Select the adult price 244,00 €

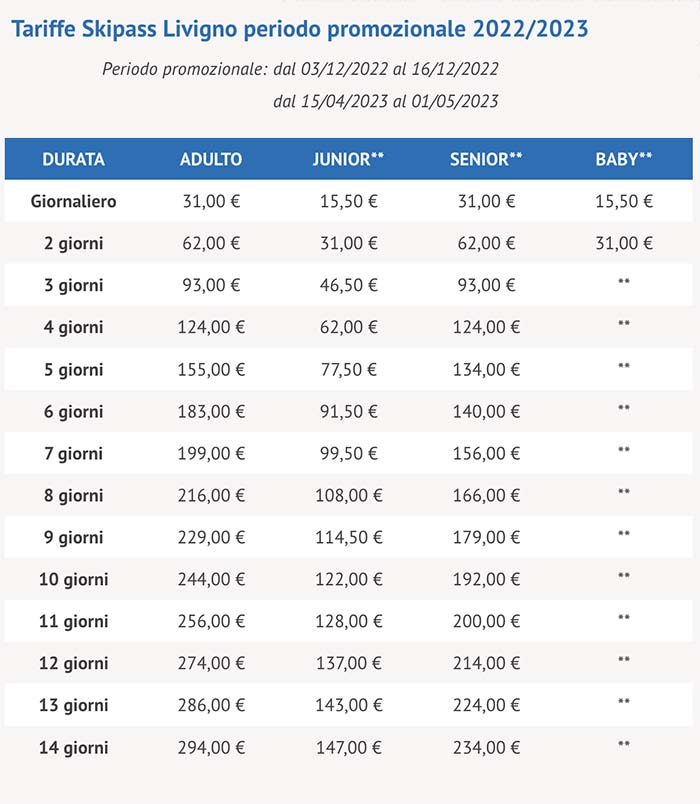coord(211,579)
